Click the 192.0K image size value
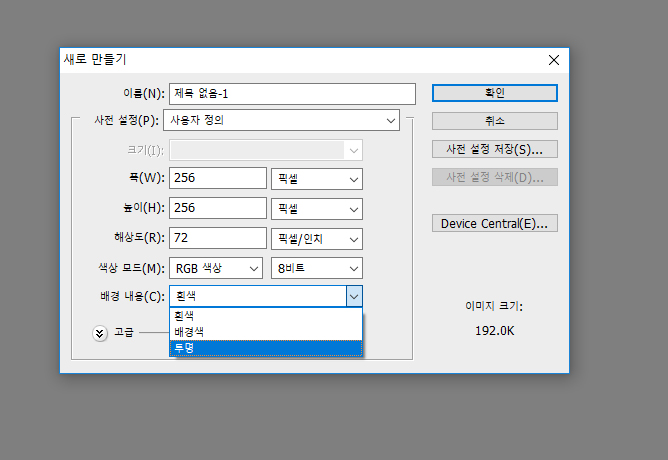The width and height of the screenshot is (668, 460). [x=495, y=331]
